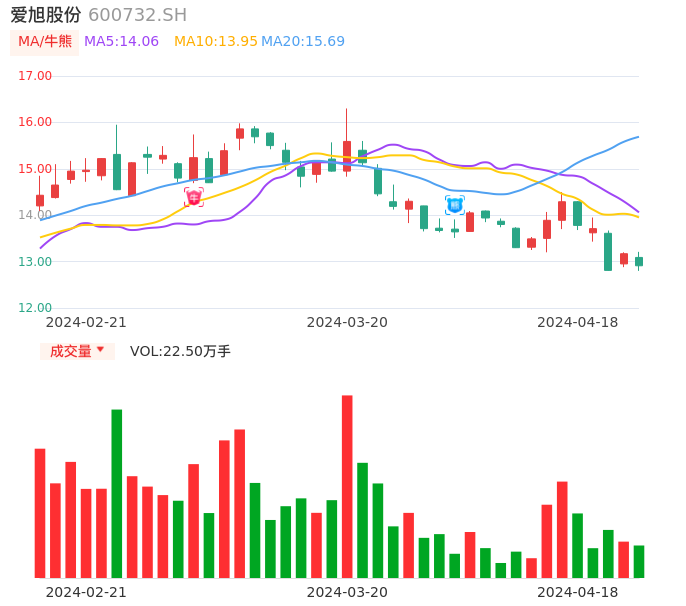The image size is (686, 606).
Task: Click the blue bear marker on chart
Action: 455,205
